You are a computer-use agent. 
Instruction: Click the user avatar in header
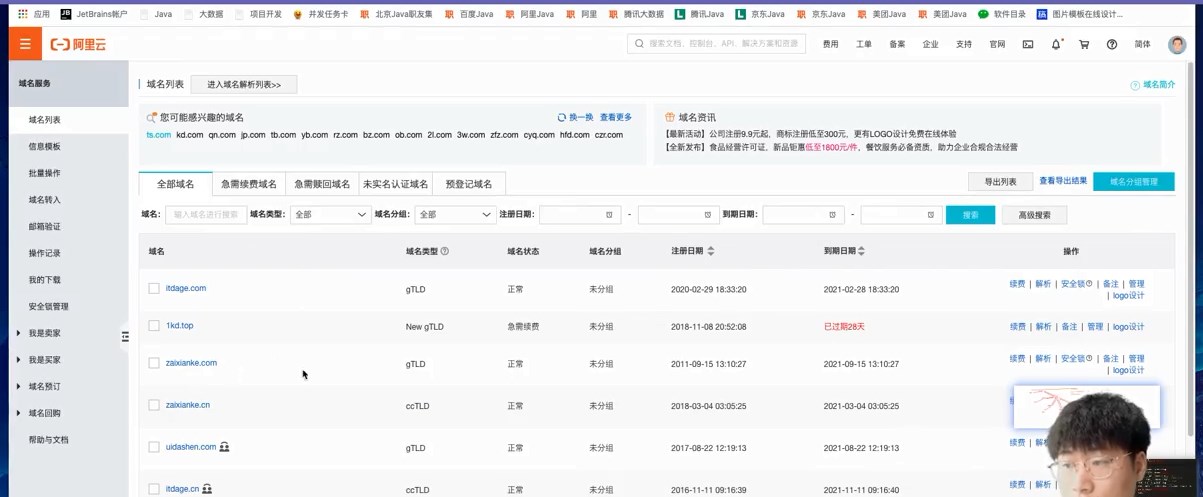[x=1177, y=44]
